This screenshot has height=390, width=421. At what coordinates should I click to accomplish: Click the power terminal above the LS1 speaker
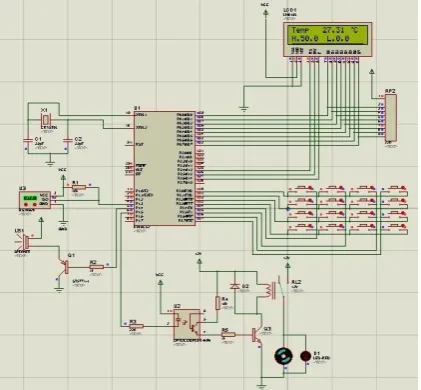pos(41,220)
